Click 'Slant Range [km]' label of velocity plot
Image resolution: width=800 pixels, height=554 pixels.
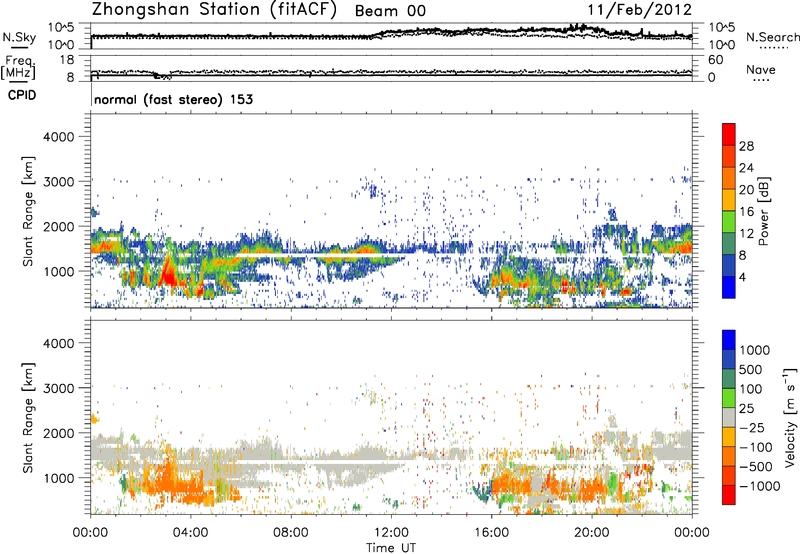(x=28, y=418)
